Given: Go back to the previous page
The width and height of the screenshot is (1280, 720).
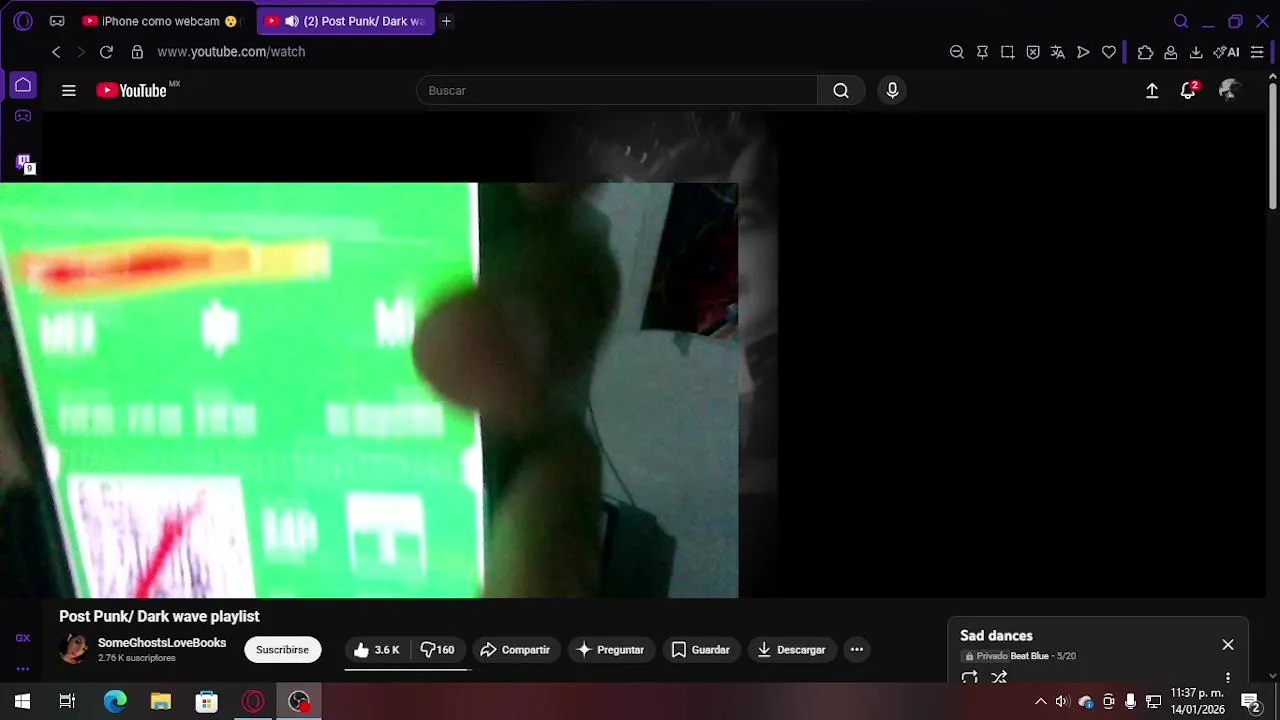Looking at the screenshot, I should tap(56, 52).
